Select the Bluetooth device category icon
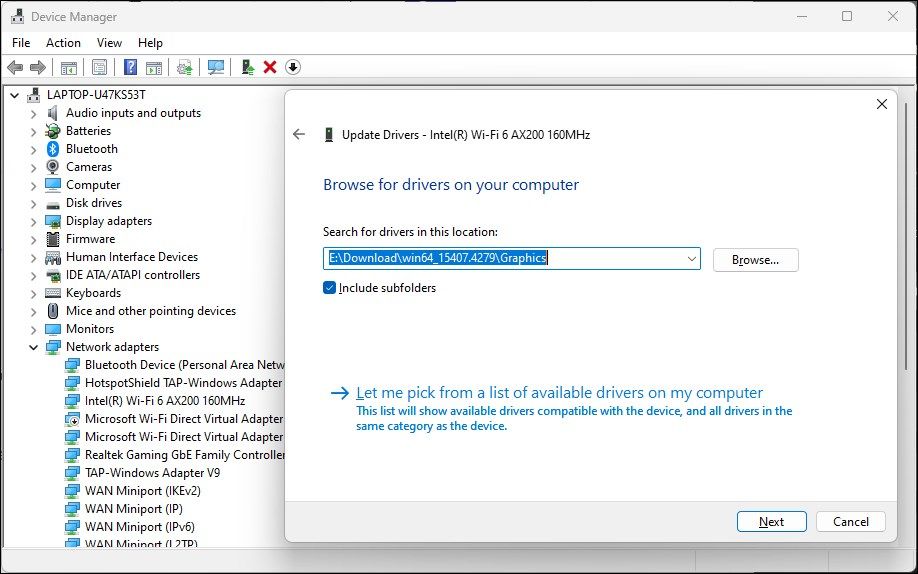 [x=53, y=149]
